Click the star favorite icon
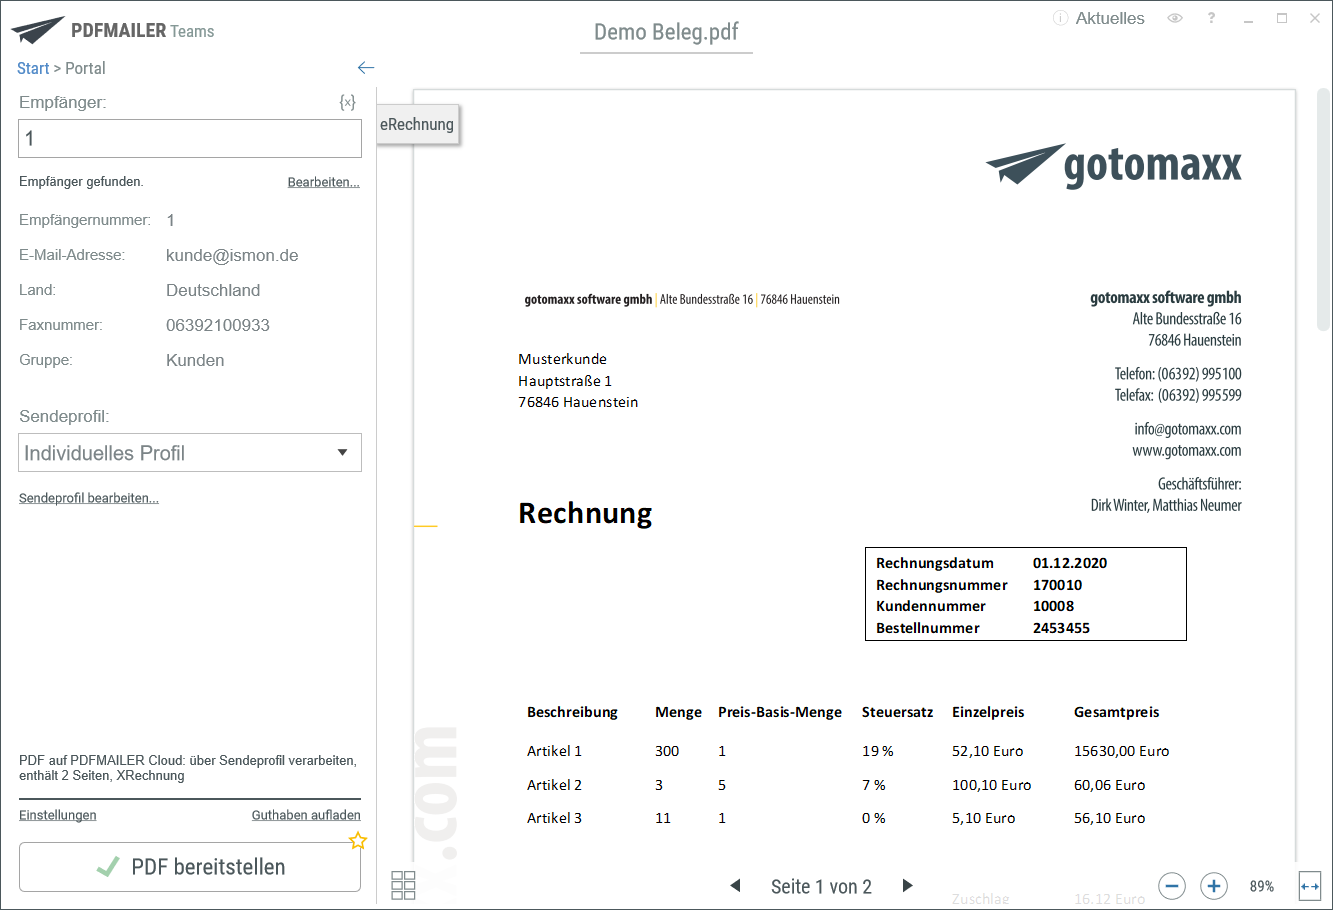This screenshot has height=910, width=1333. point(358,841)
